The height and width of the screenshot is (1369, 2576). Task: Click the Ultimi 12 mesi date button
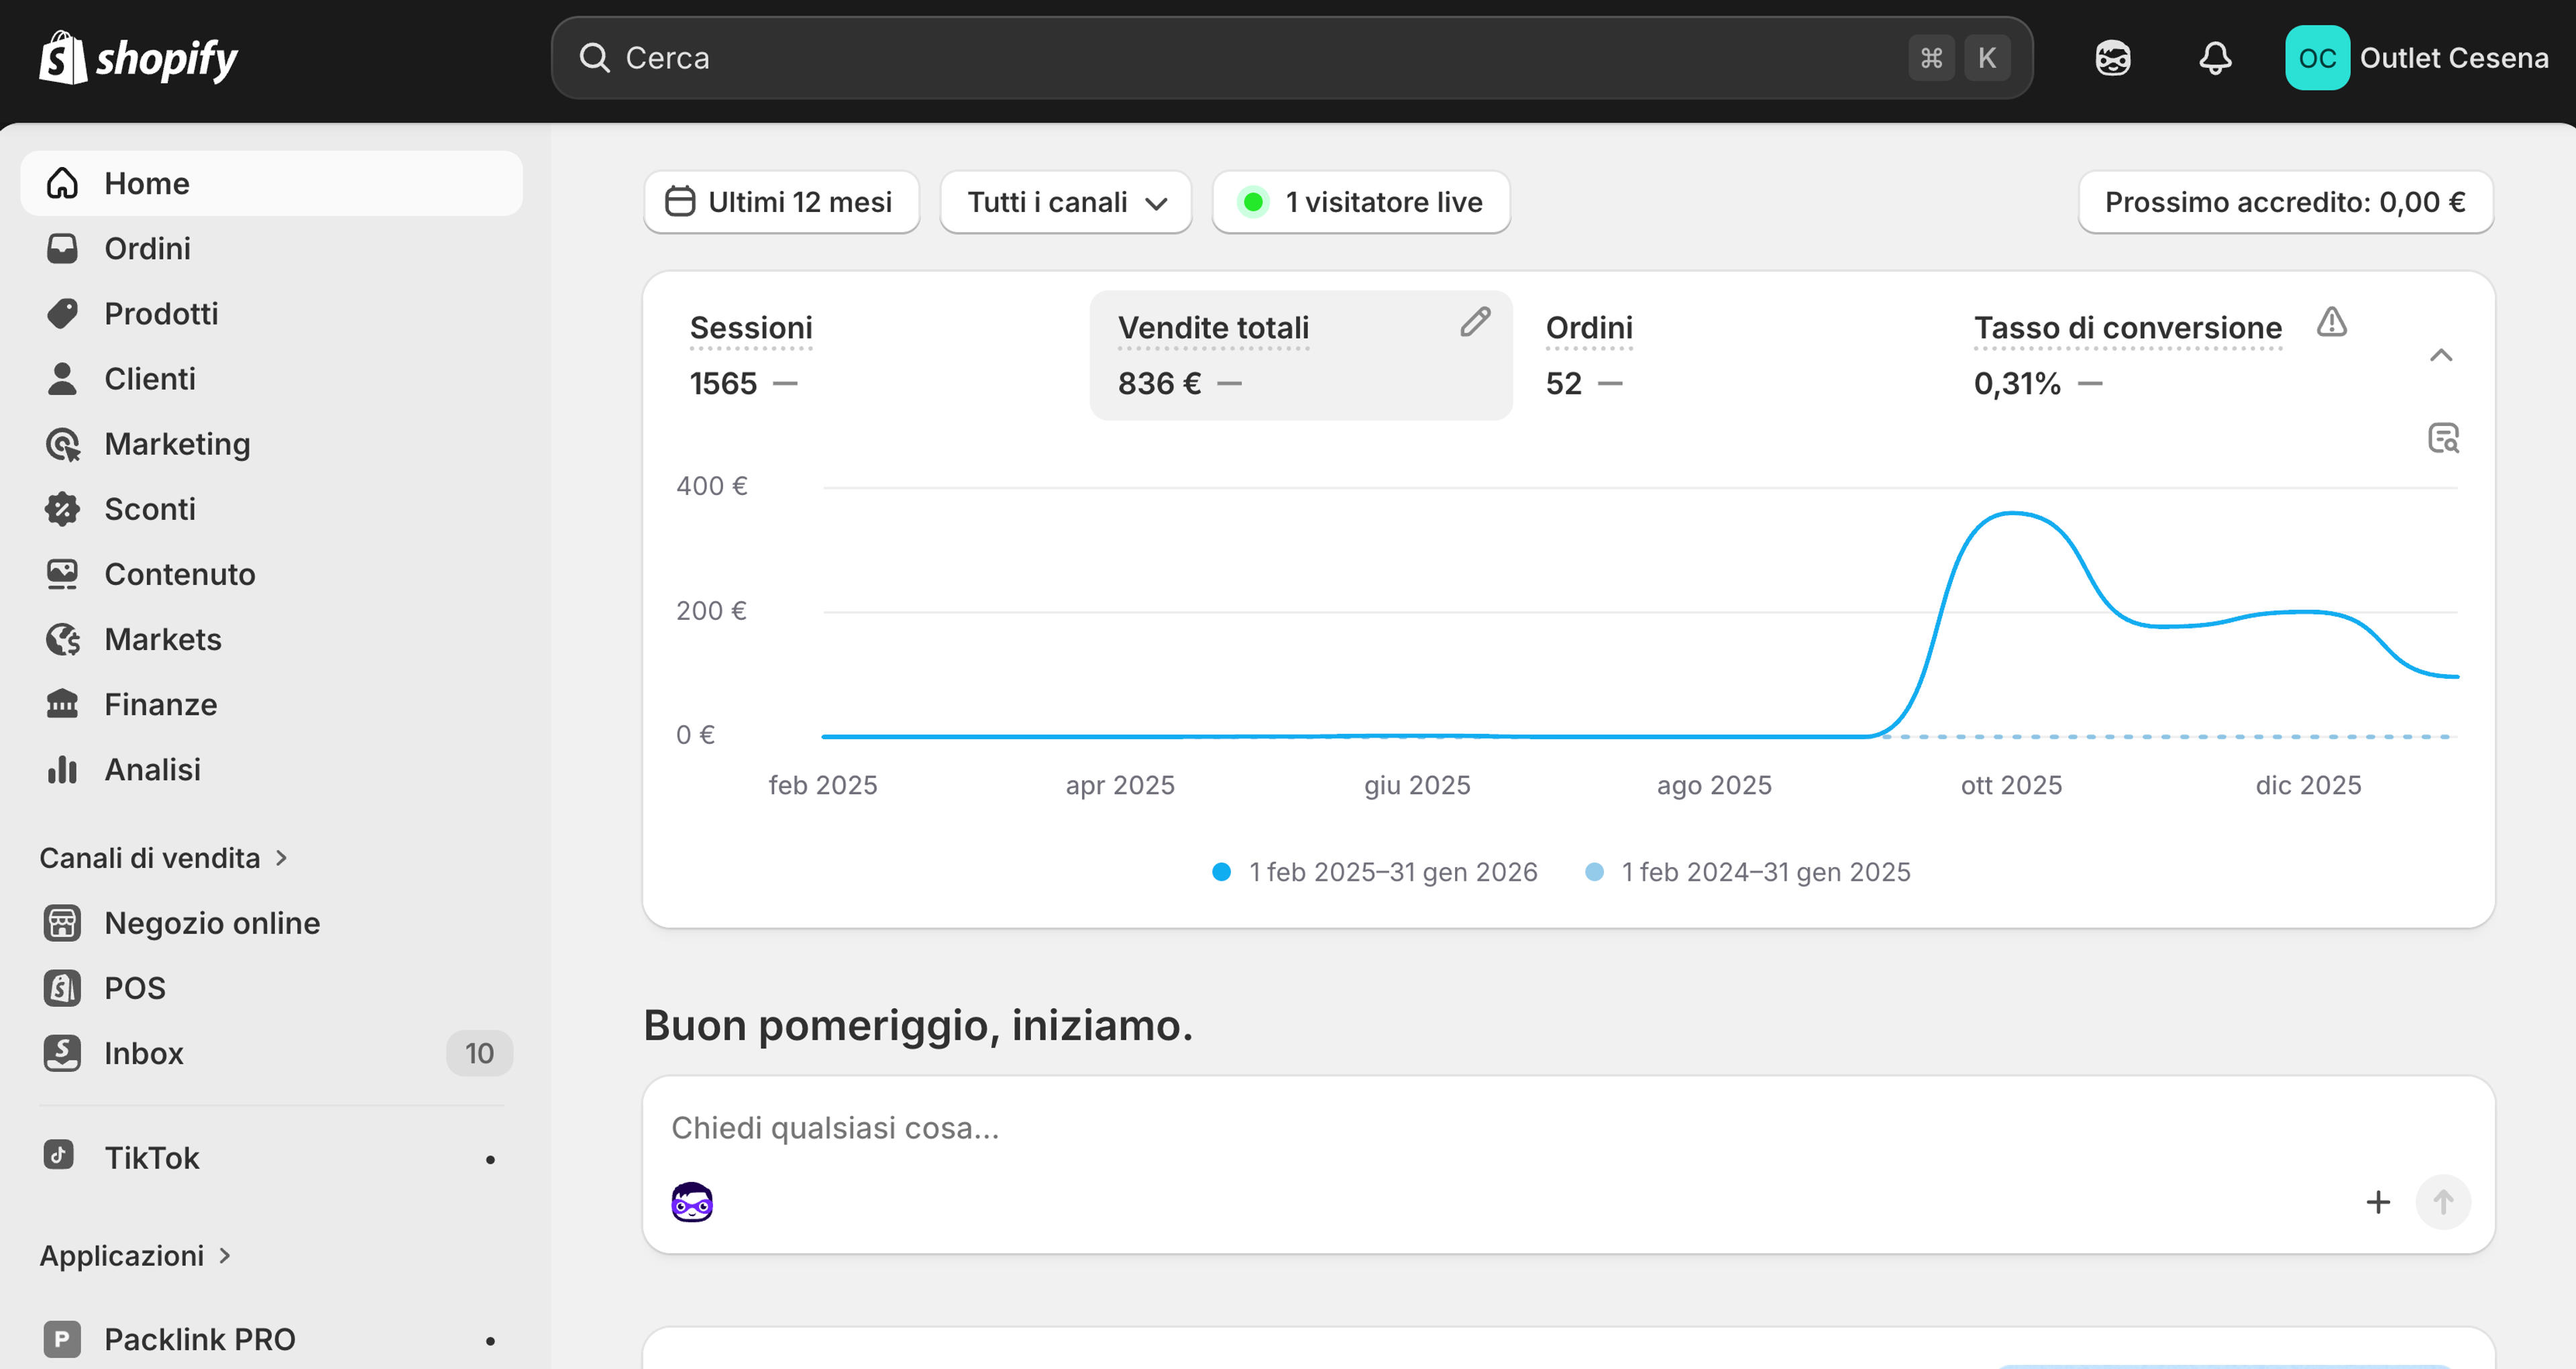(x=781, y=202)
